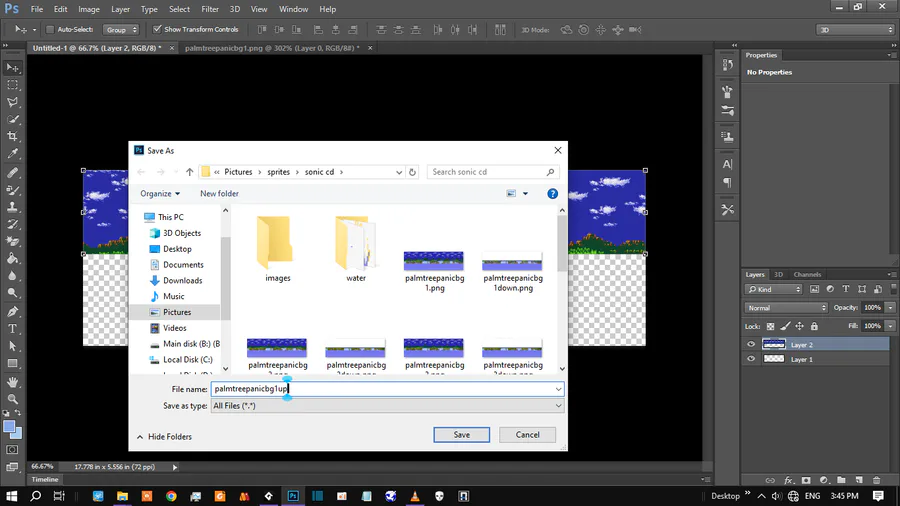Open Save As dialog help icon

[x=552, y=194]
